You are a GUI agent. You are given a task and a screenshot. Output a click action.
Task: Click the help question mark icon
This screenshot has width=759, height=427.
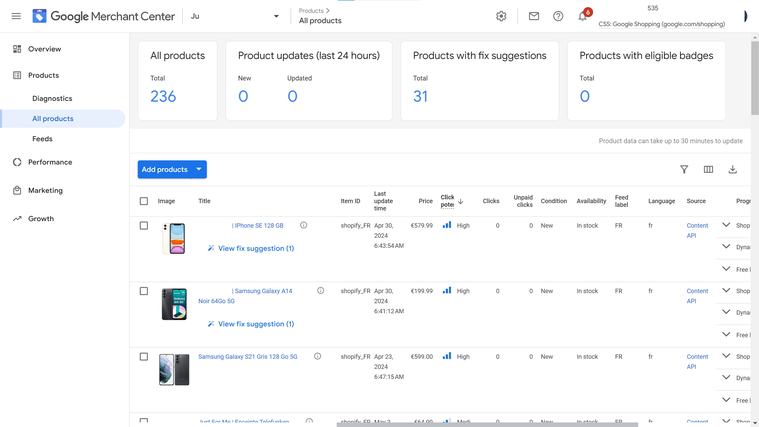pyautogui.click(x=558, y=16)
